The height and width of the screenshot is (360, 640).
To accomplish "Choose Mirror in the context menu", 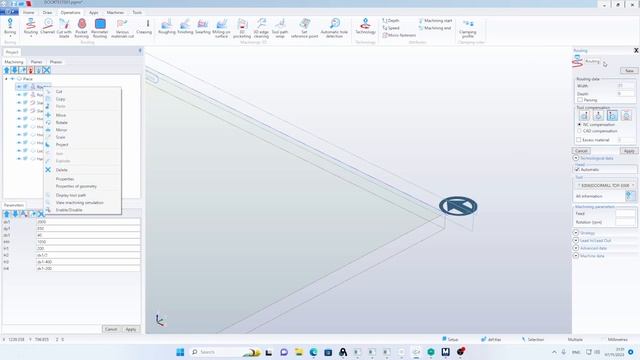I will click(61, 130).
